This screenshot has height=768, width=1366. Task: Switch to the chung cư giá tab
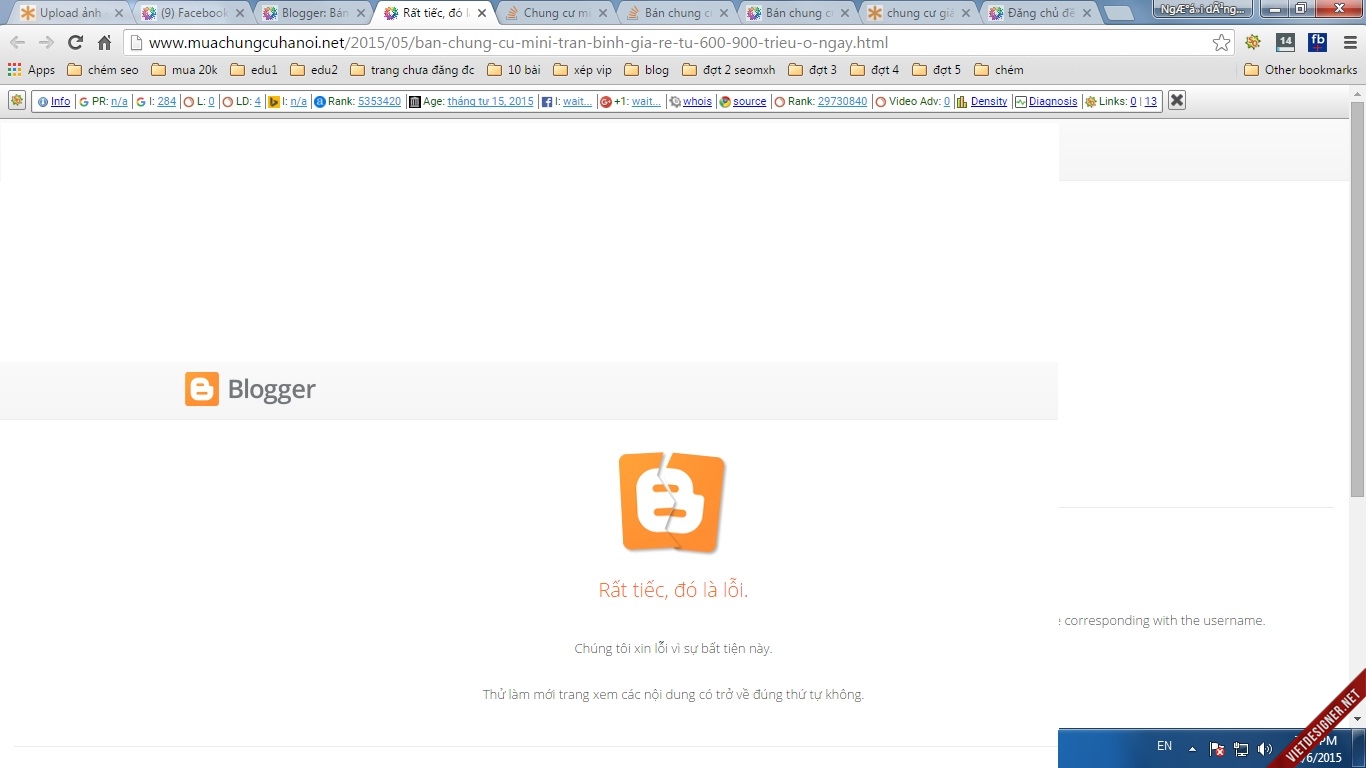click(x=918, y=13)
